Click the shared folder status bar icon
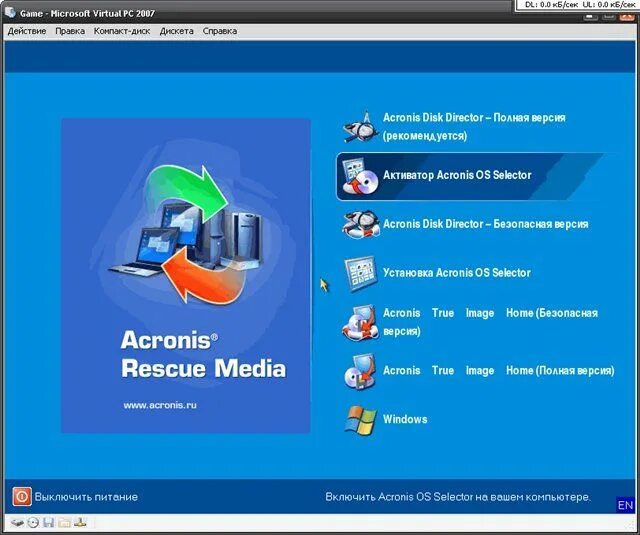This screenshot has height=535, width=640. click(64, 522)
